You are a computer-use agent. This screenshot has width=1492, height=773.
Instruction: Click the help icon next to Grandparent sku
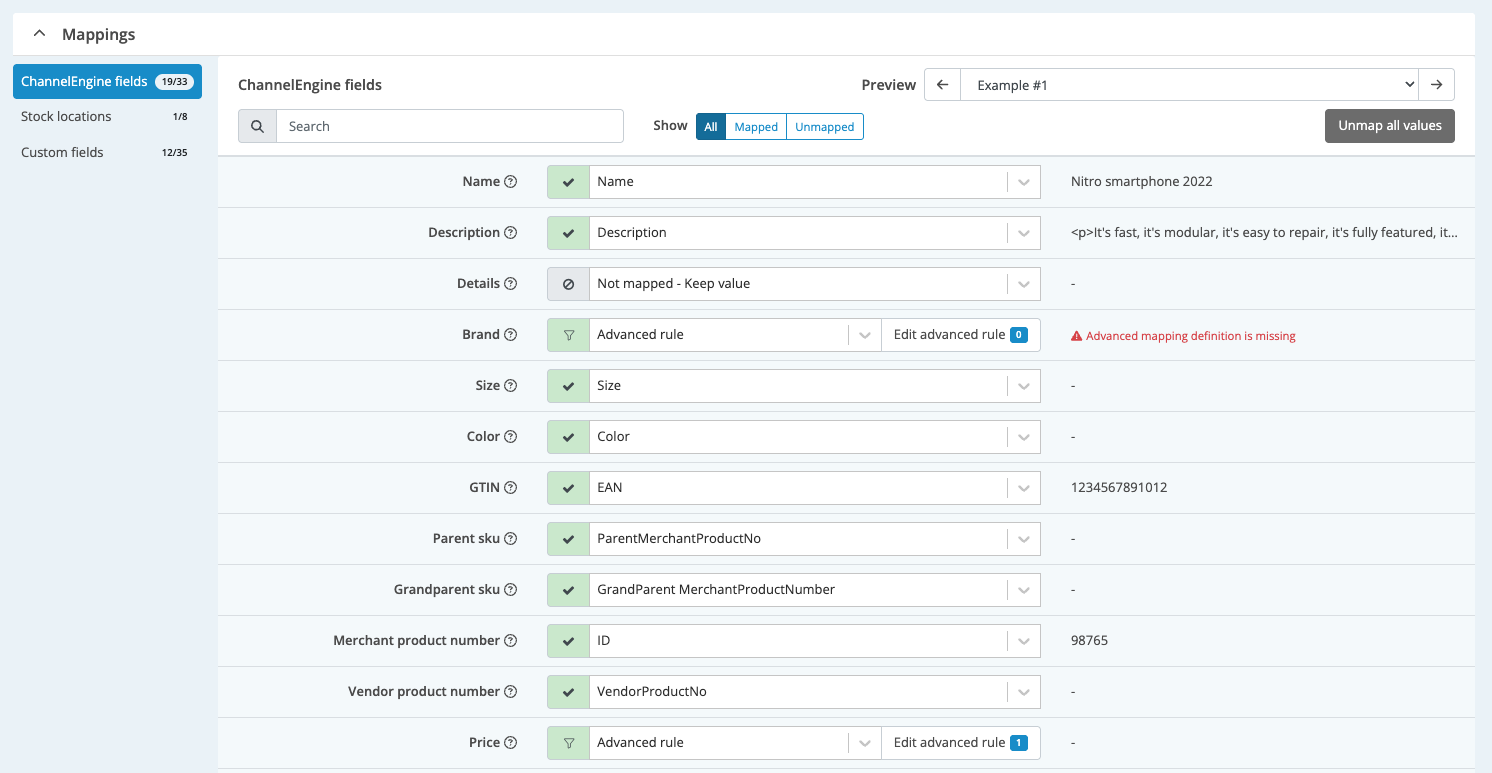tap(511, 590)
